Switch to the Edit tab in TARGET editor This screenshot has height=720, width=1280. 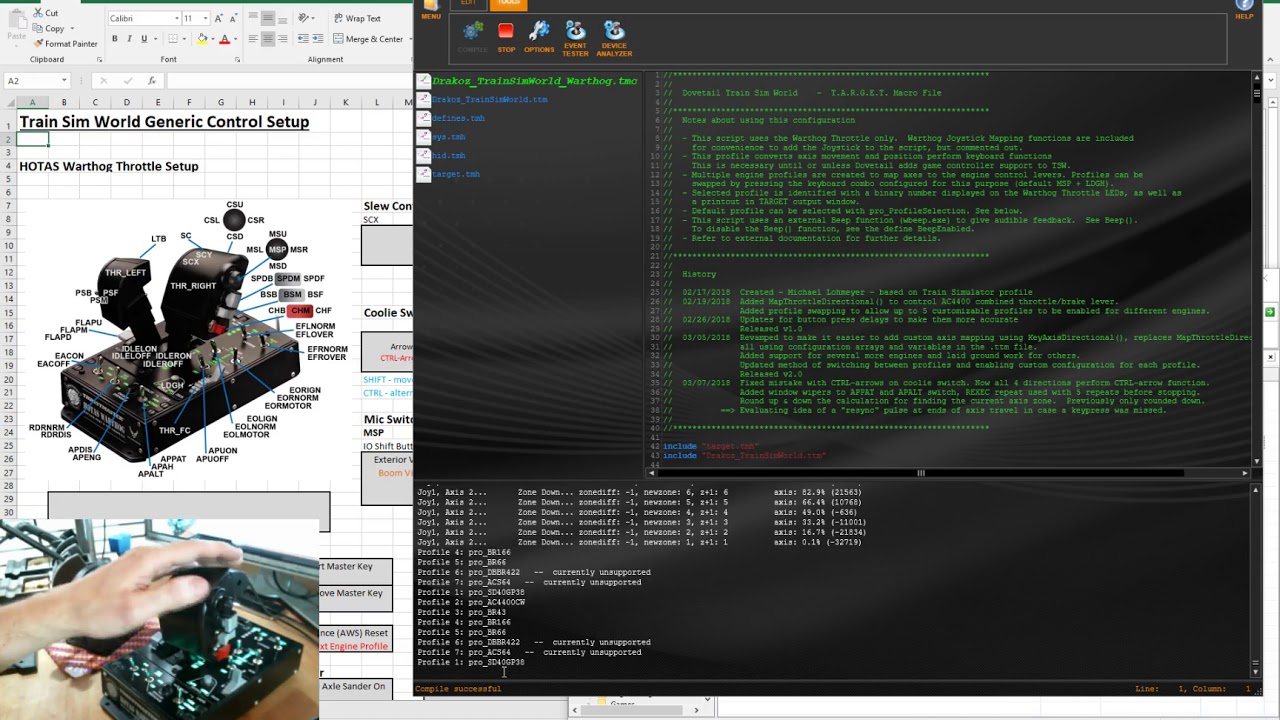click(x=468, y=4)
